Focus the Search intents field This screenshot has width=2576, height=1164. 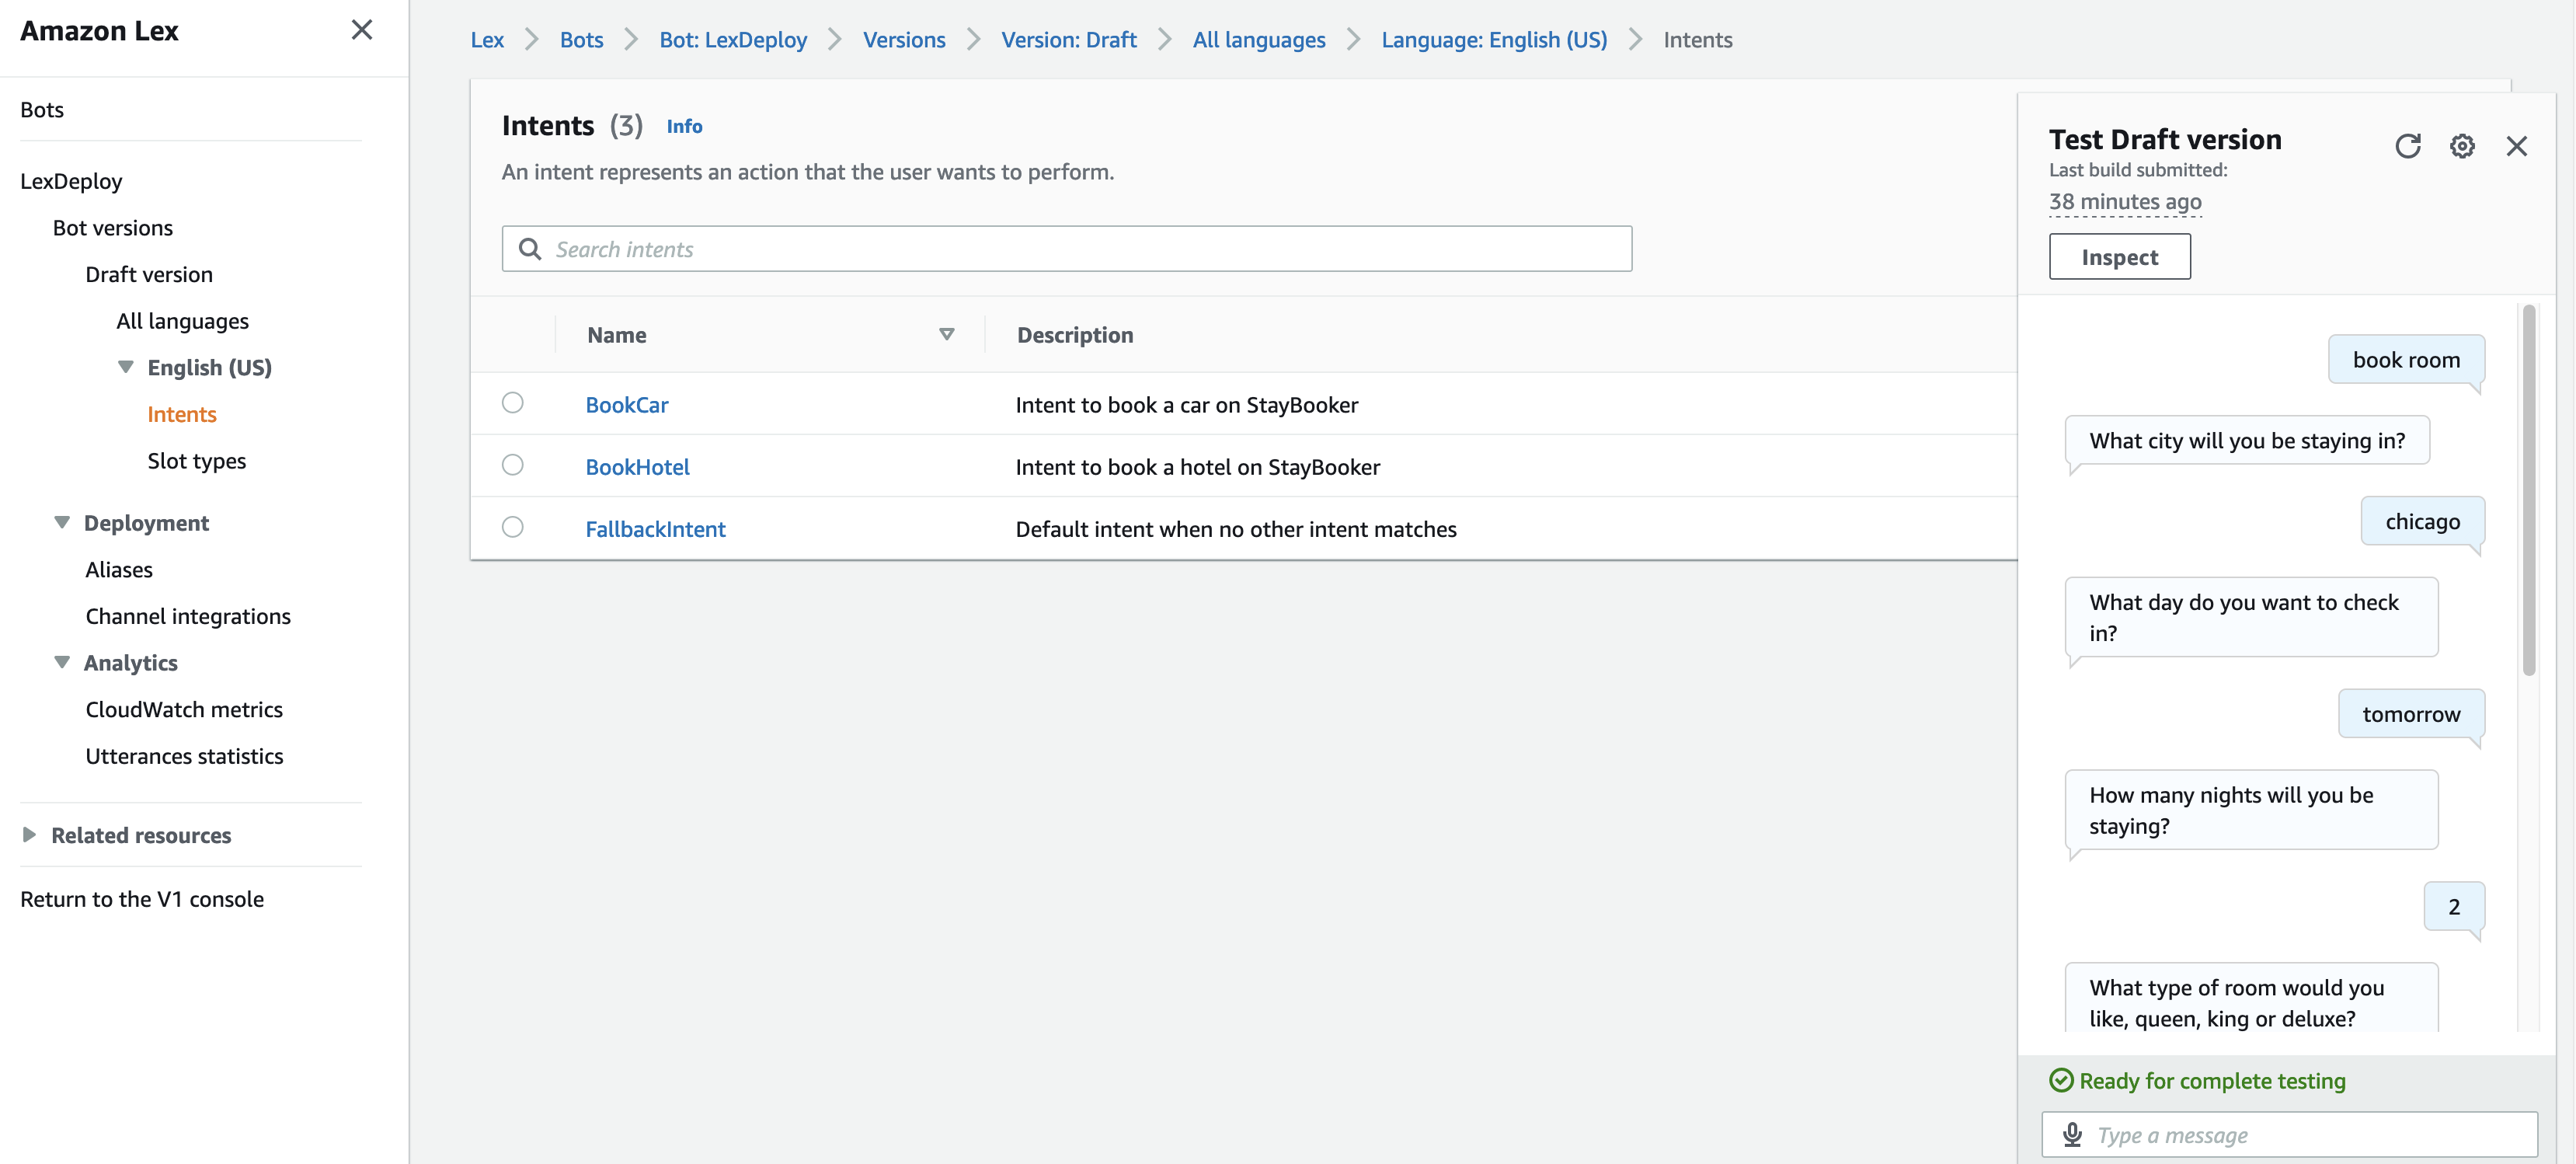coord(1080,249)
